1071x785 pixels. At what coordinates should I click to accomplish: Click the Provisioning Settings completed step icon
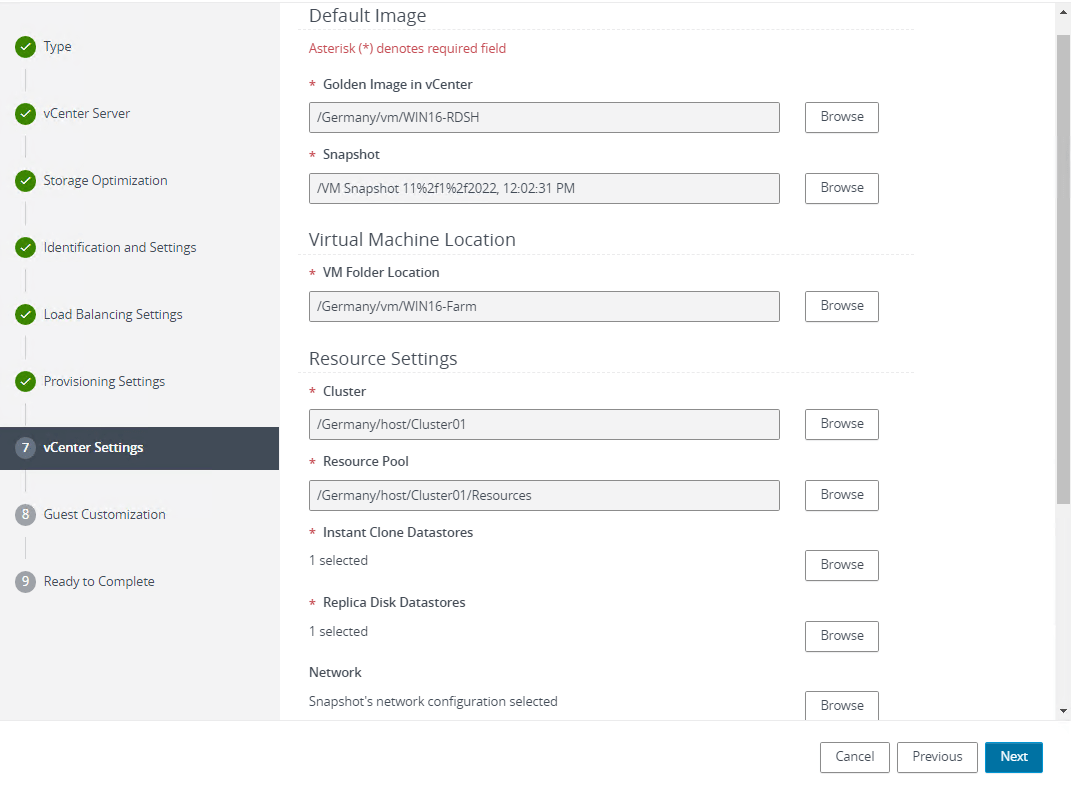point(25,381)
